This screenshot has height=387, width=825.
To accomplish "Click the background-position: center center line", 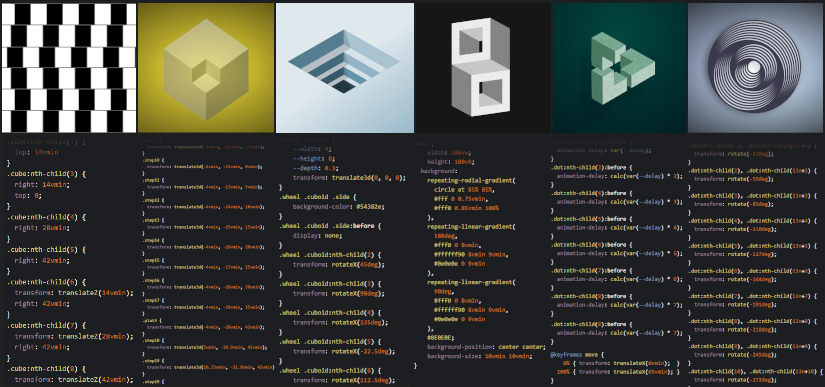I will coord(486,347).
